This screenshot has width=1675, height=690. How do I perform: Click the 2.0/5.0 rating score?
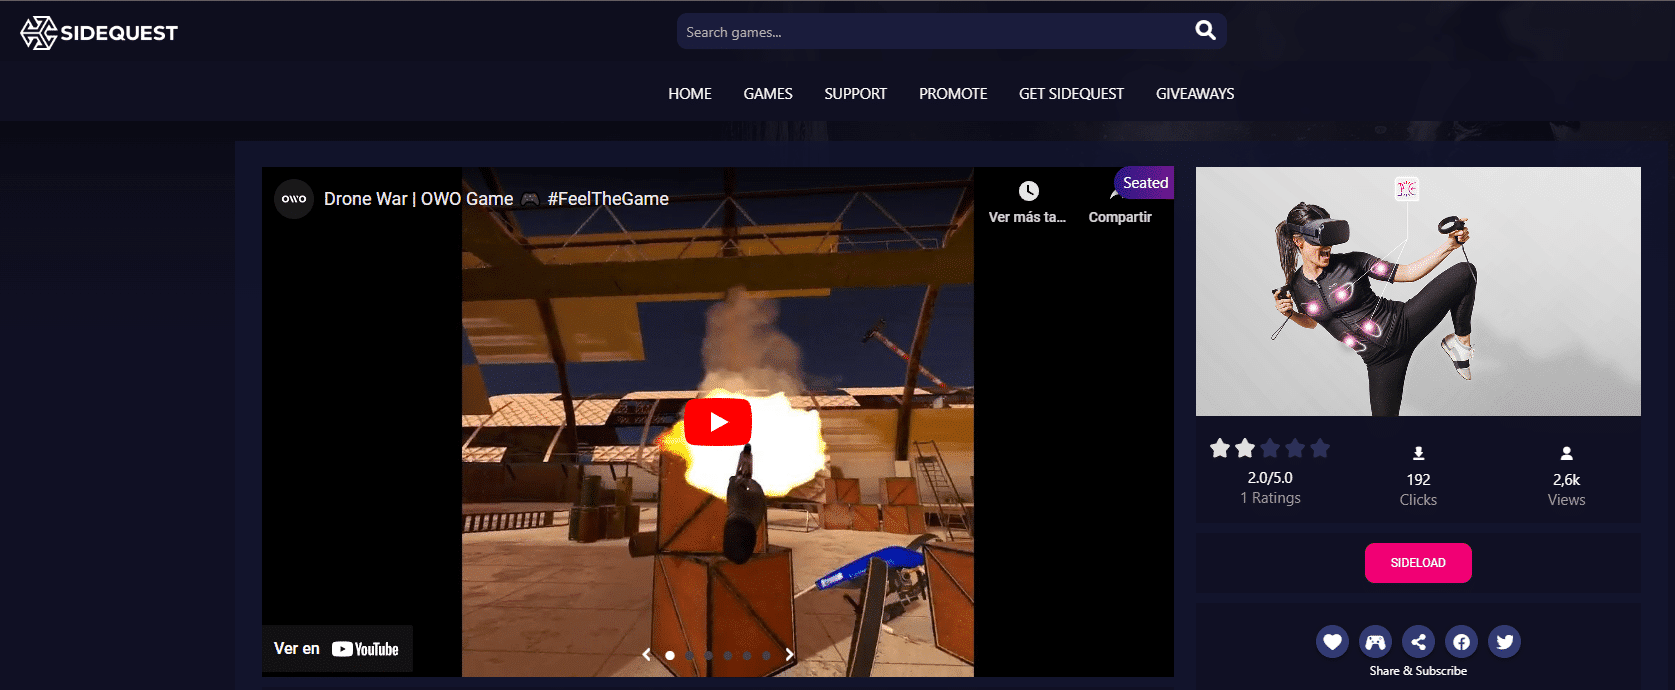pos(1270,478)
